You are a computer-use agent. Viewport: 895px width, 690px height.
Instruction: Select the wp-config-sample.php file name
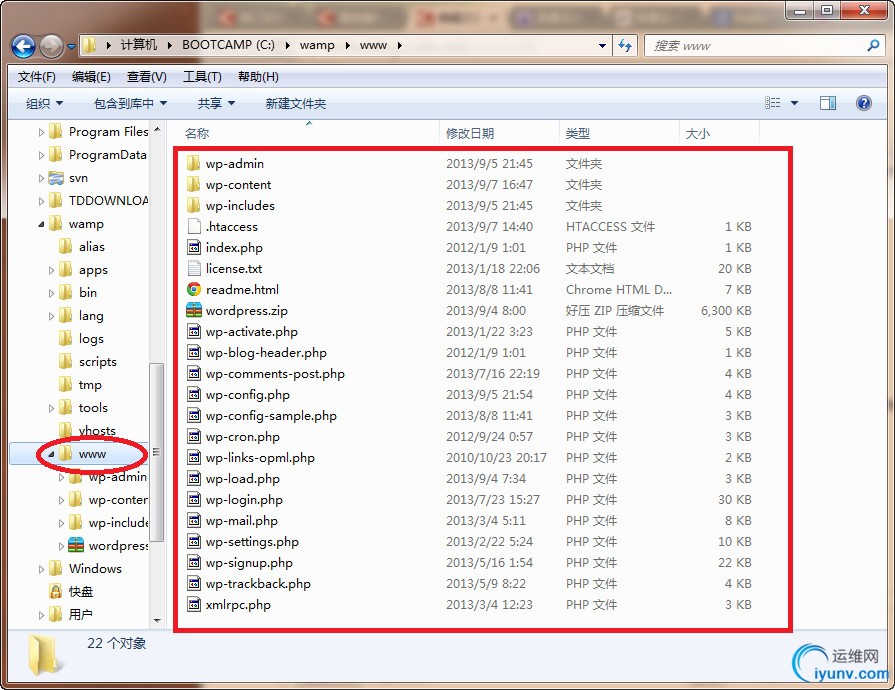click(271, 416)
